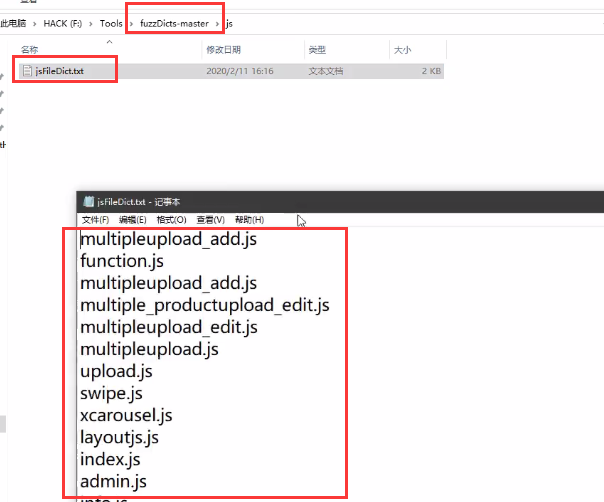The height and width of the screenshot is (502, 604).
Task: Open the 帮助(H) menu in Notepad
Action: 249,220
